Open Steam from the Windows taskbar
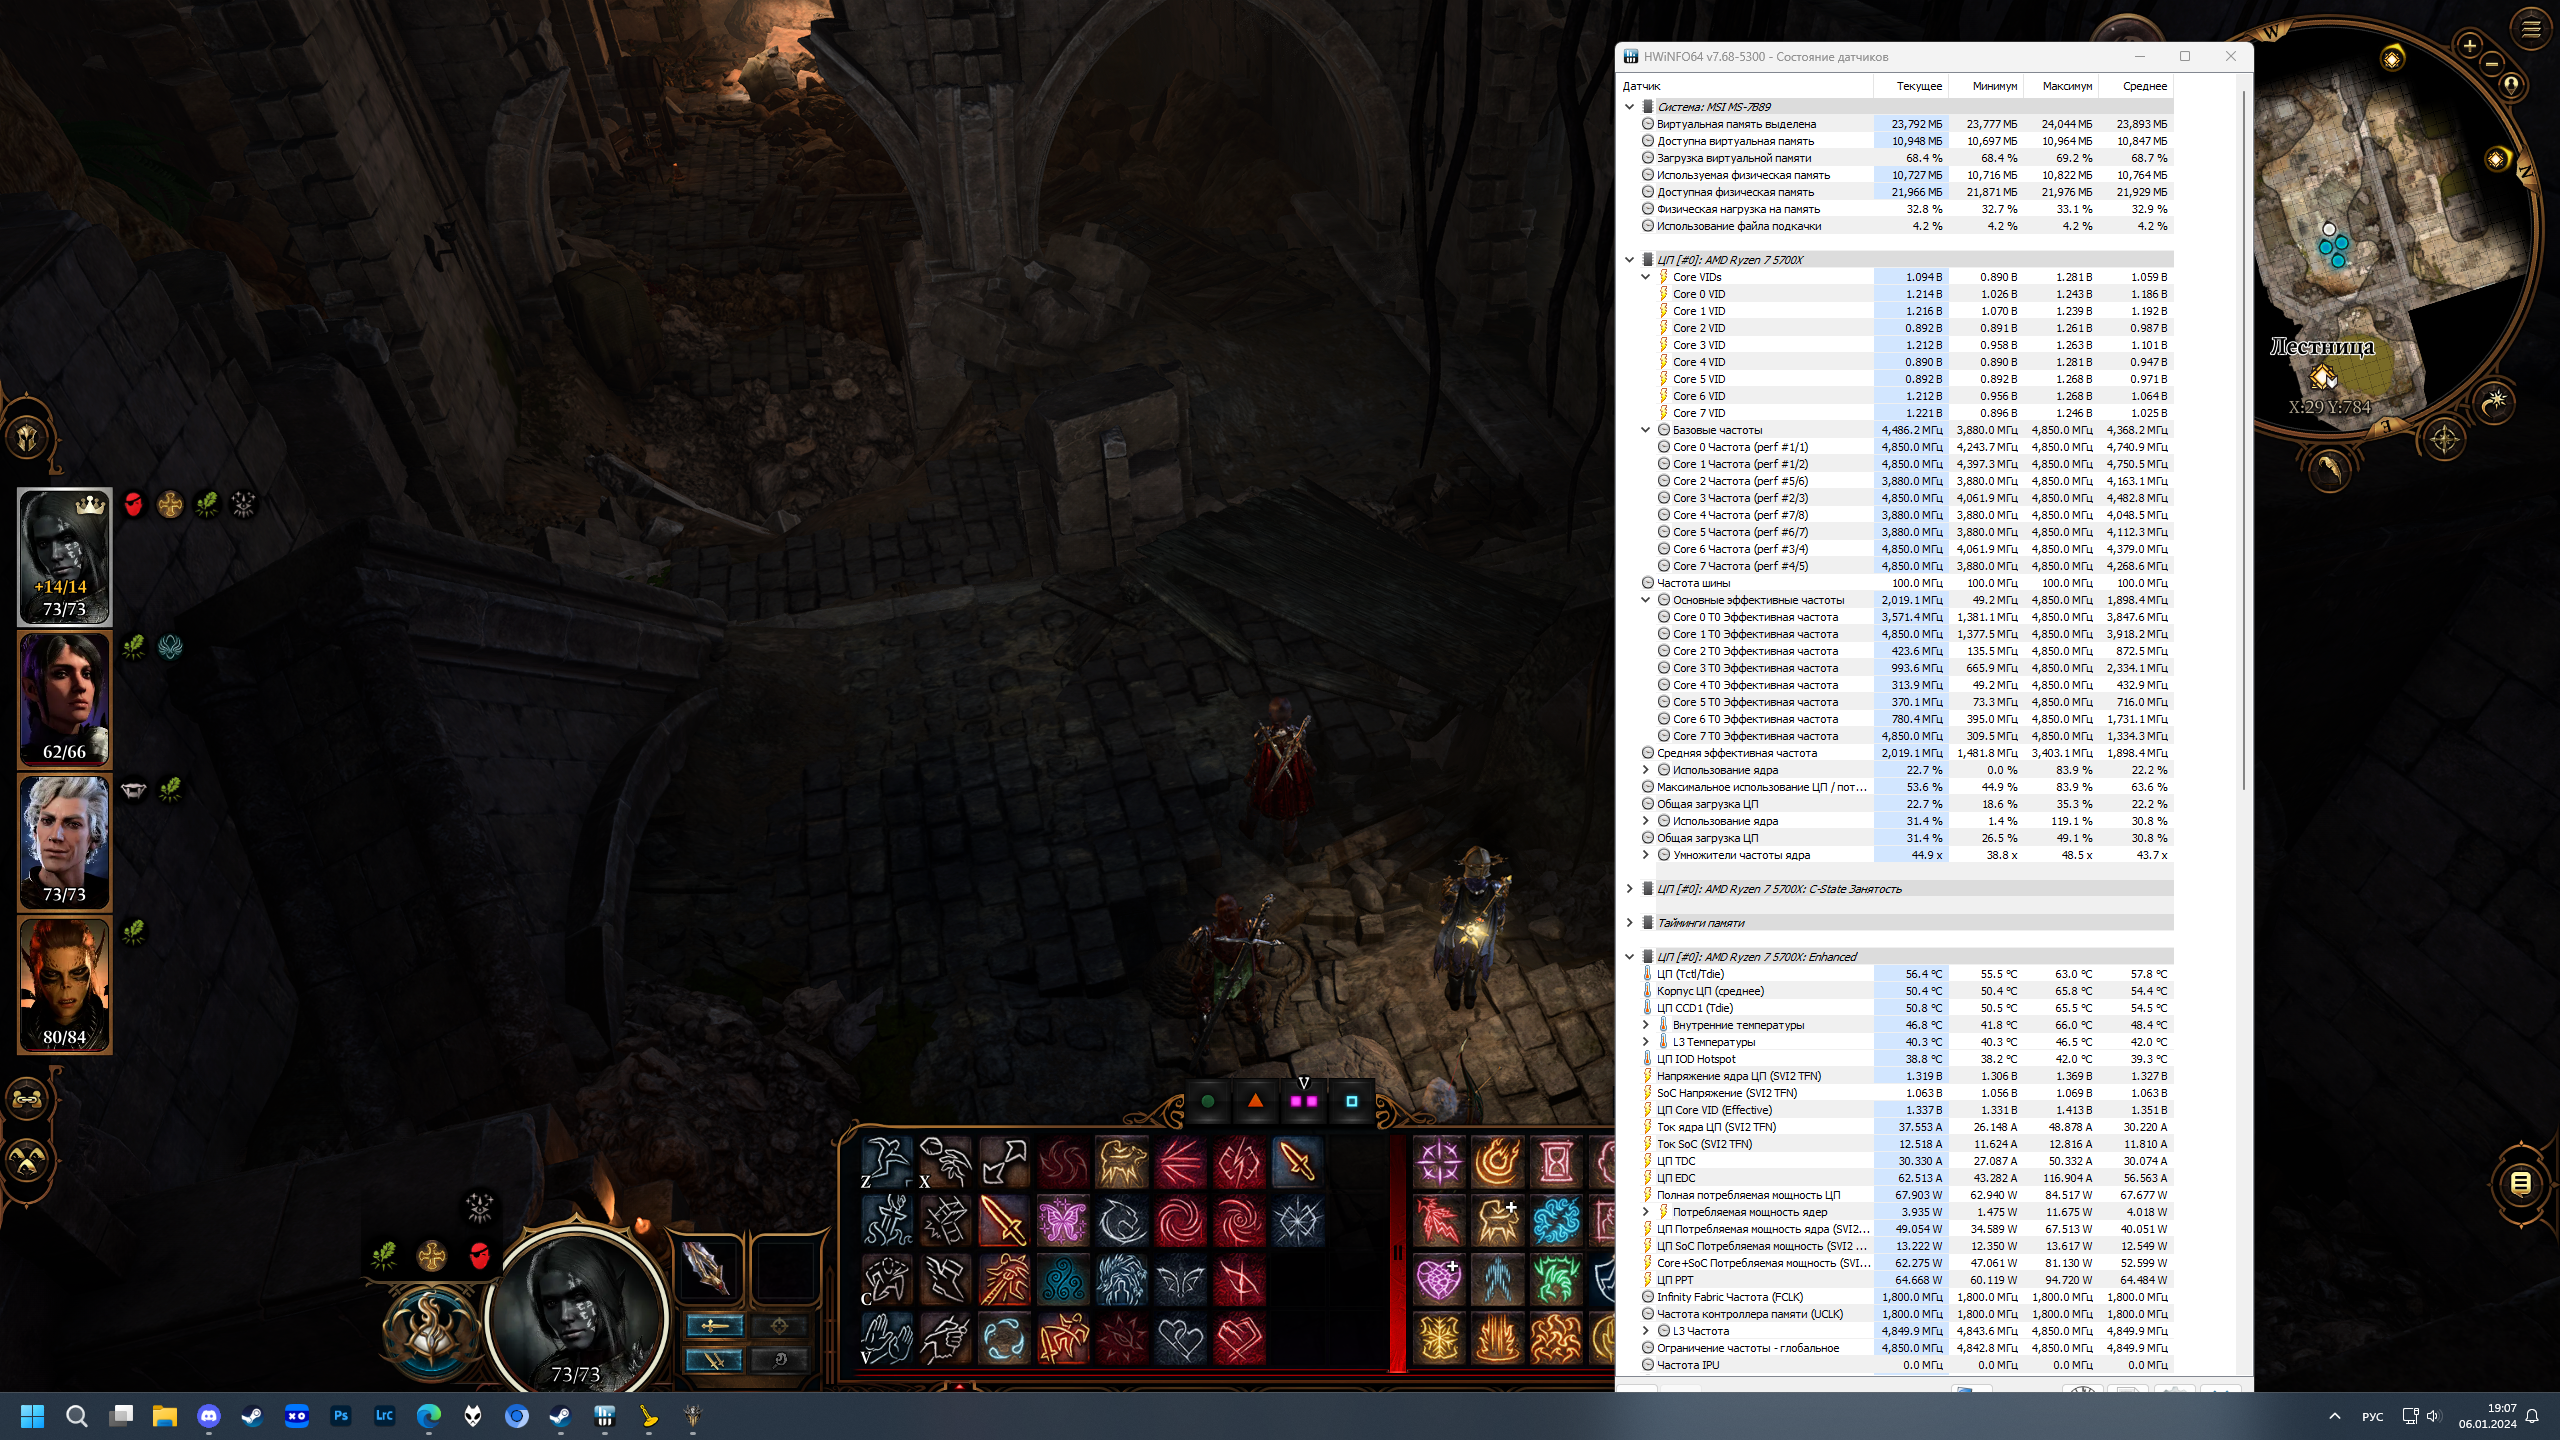Viewport: 2560px width, 1440px height. [x=252, y=1416]
